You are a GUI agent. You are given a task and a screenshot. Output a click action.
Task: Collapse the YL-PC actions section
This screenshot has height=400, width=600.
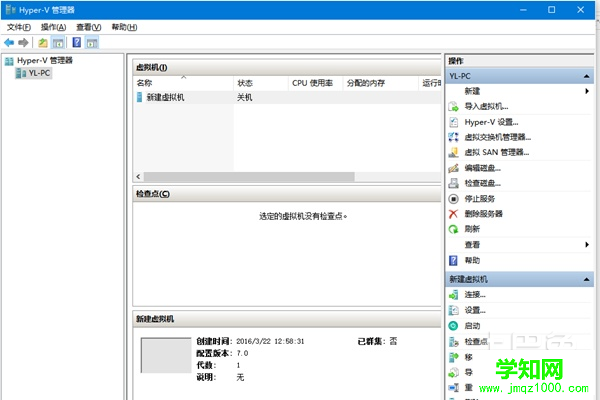click(586, 76)
